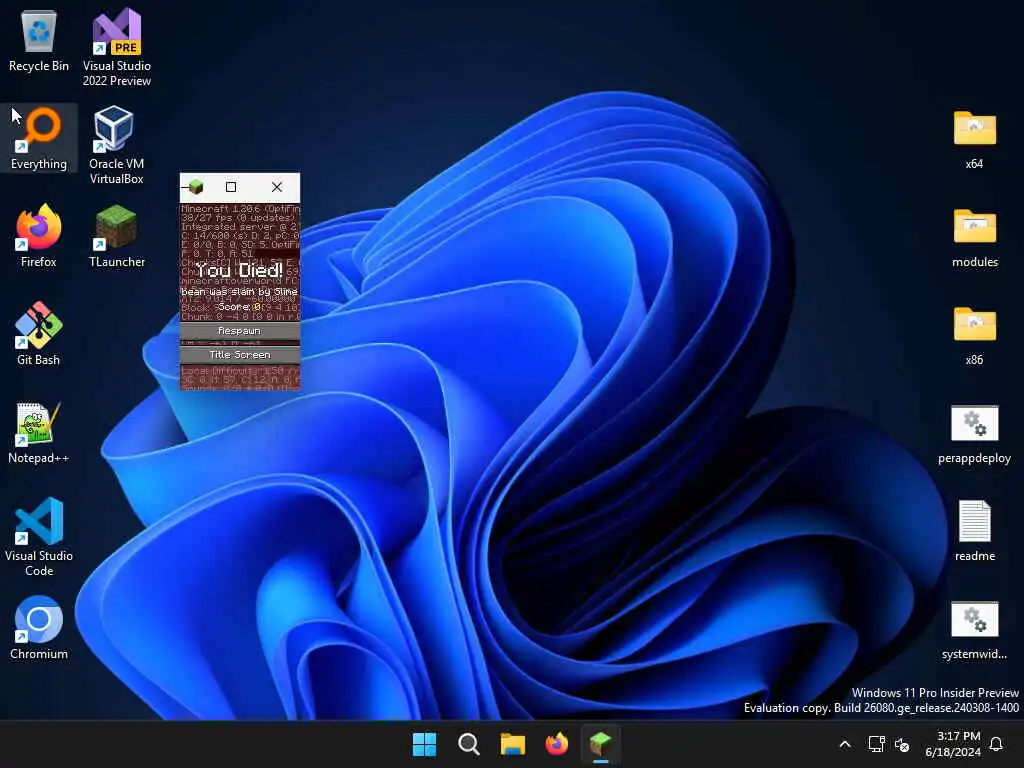This screenshot has height=768, width=1024.
Task: Select the x64 folder on desktop
Action: click(974, 138)
